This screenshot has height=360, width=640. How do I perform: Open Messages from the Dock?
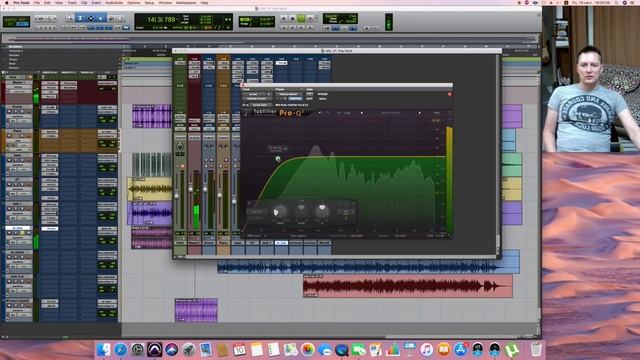coord(324,350)
